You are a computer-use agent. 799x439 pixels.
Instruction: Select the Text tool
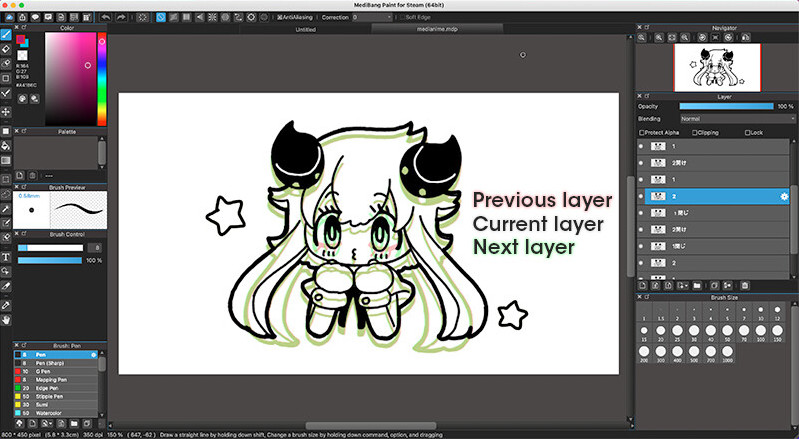pyautogui.click(x=6, y=256)
